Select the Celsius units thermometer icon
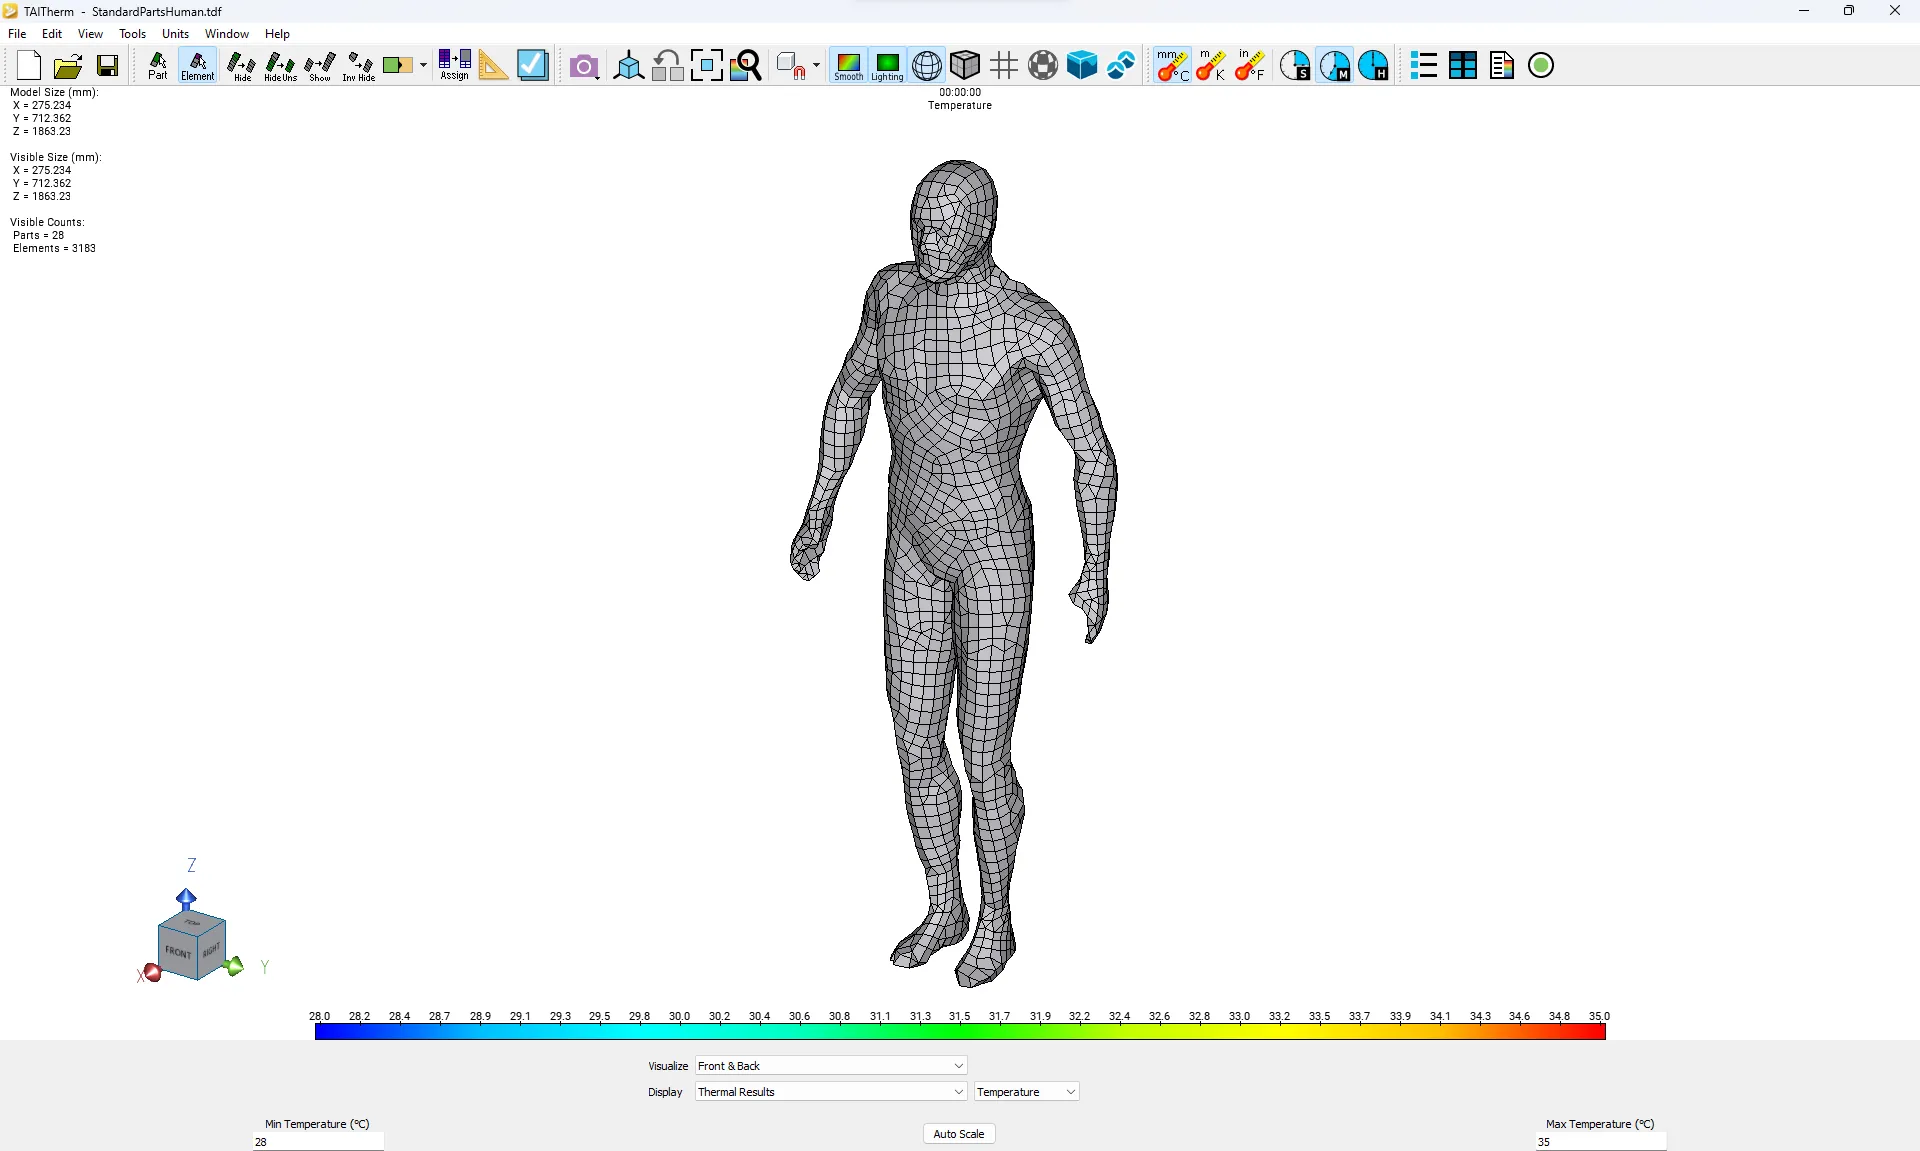This screenshot has width=1920, height=1151. [1171, 65]
